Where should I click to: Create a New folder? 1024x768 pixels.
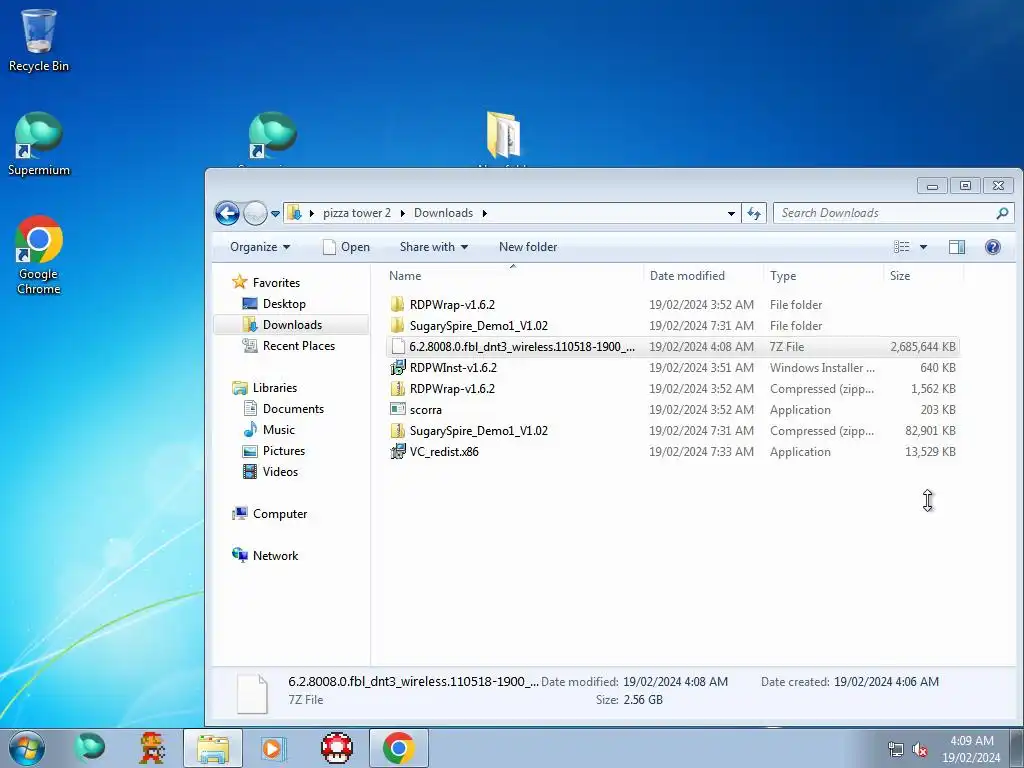point(528,247)
